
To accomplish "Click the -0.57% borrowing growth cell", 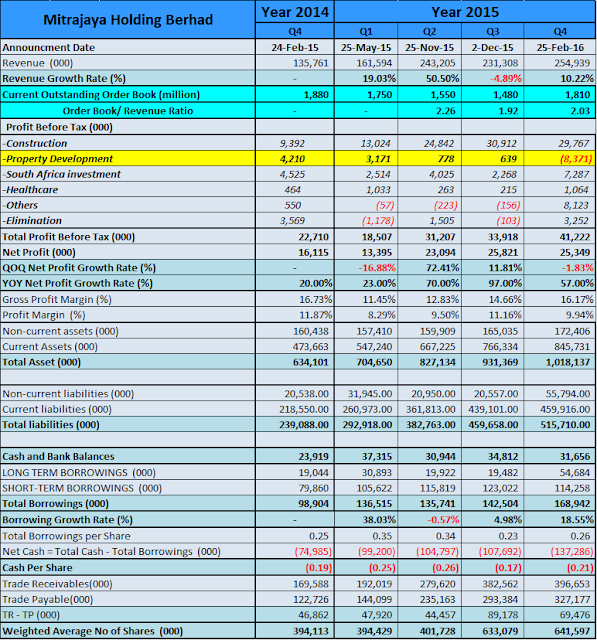I will tap(429, 520).
